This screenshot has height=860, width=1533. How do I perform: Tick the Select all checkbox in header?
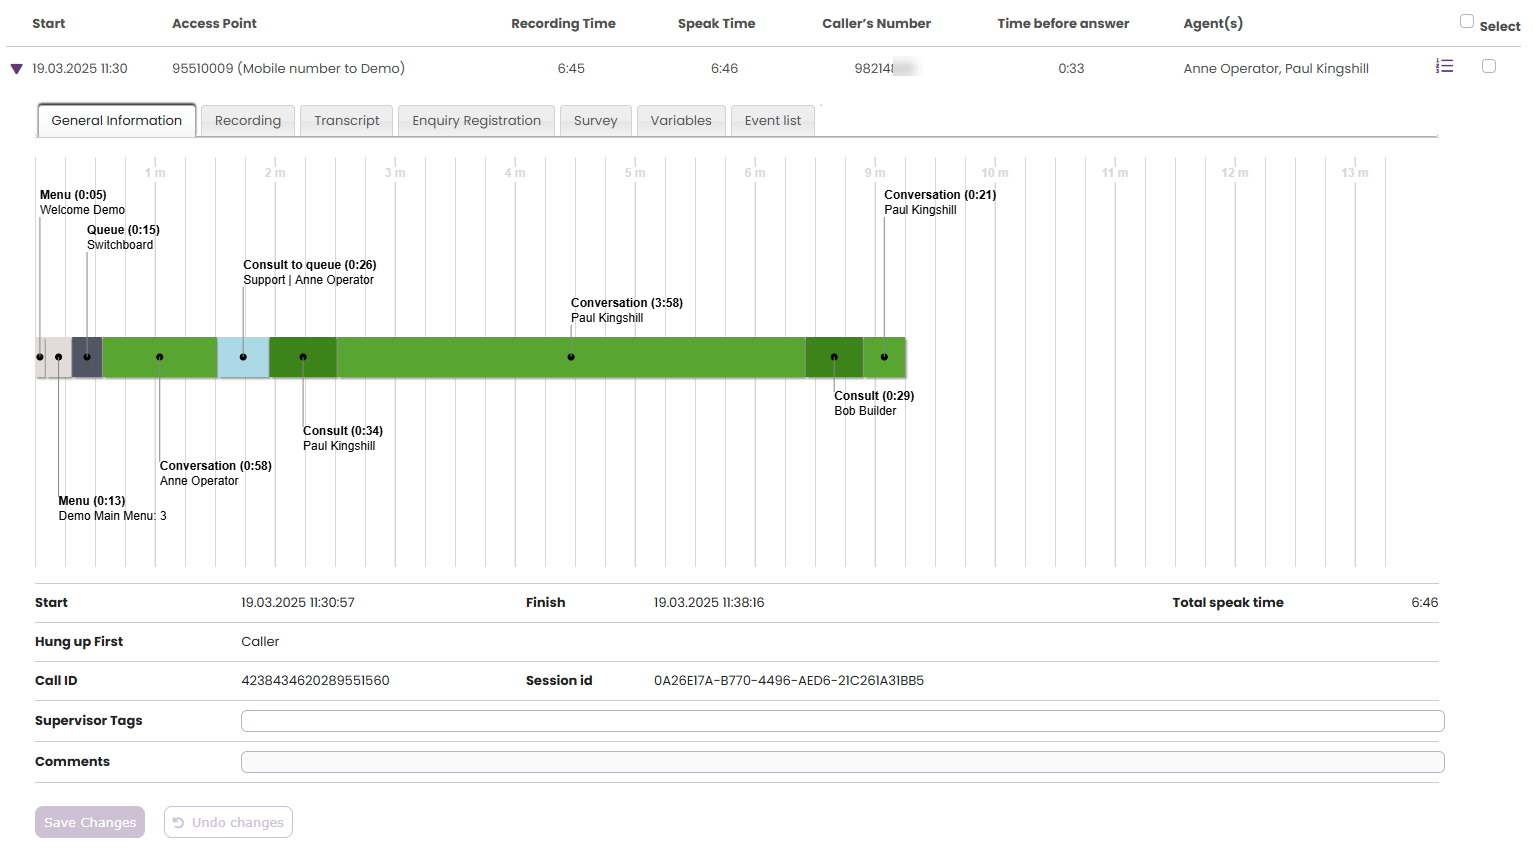(x=1466, y=21)
